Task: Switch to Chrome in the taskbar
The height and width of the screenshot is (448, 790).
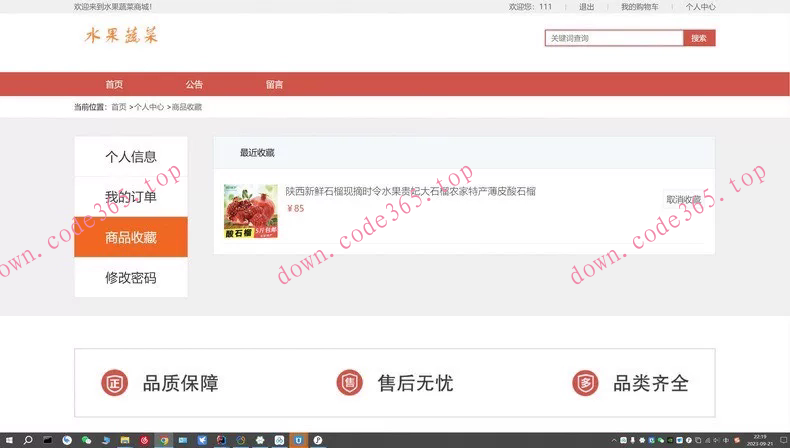Action: 164,440
